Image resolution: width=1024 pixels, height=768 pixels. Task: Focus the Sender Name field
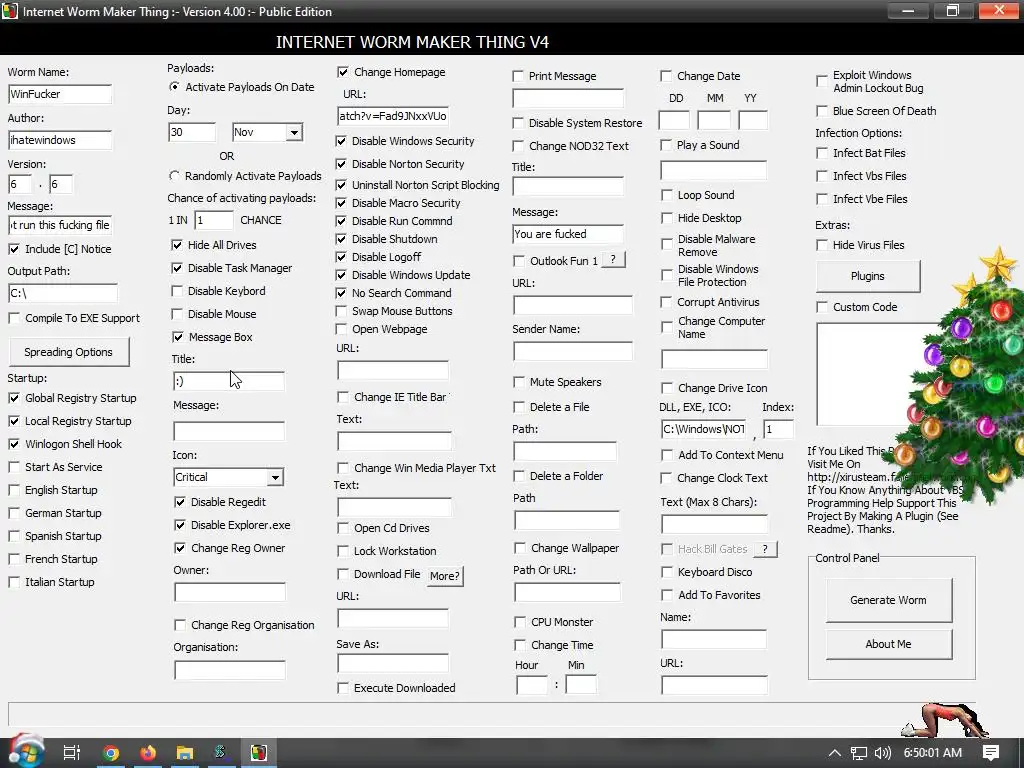coord(573,351)
